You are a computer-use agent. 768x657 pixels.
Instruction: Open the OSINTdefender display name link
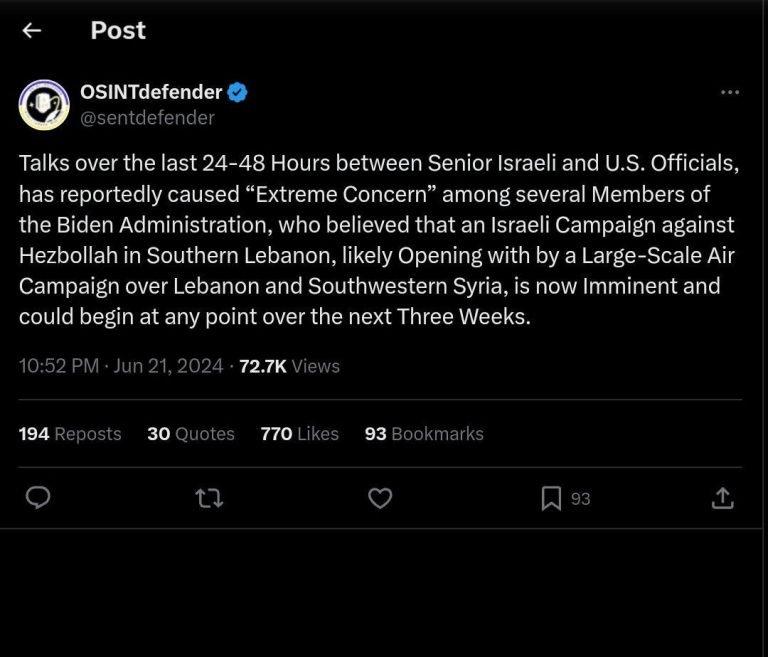[x=151, y=93]
